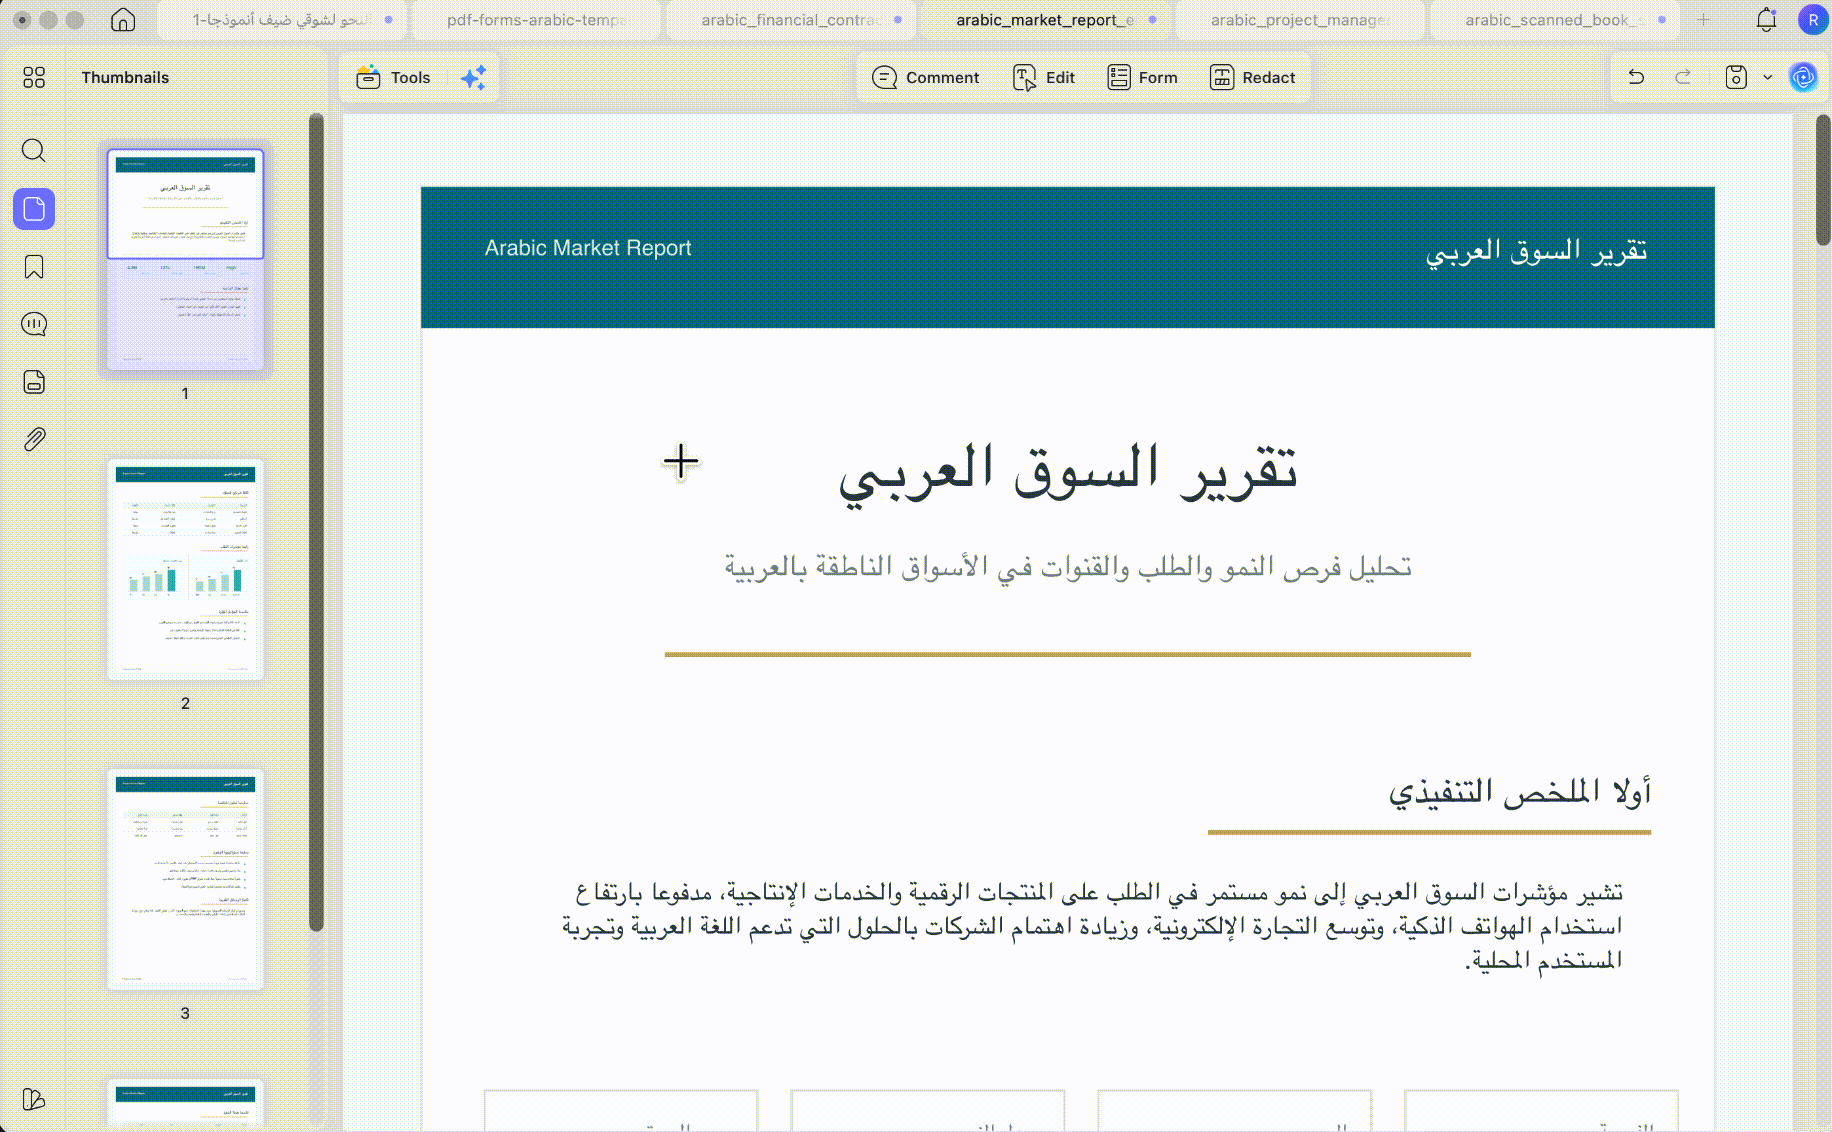Image resolution: width=1832 pixels, height=1132 pixels.
Task: Open the Tools button
Action: click(x=394, y=77)
